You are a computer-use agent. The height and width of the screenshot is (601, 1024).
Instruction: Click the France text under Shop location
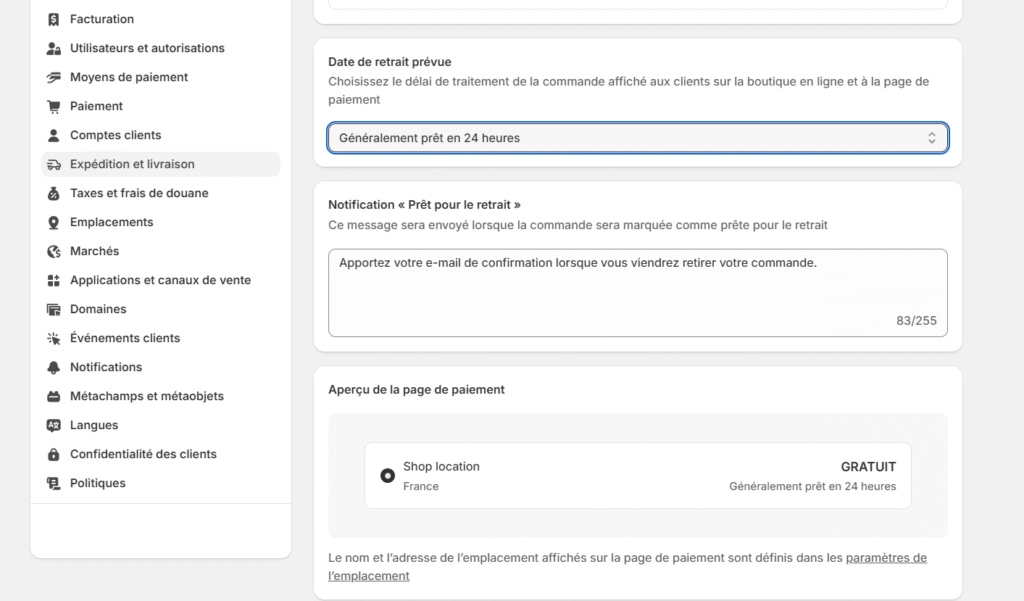tap(421, 487)
